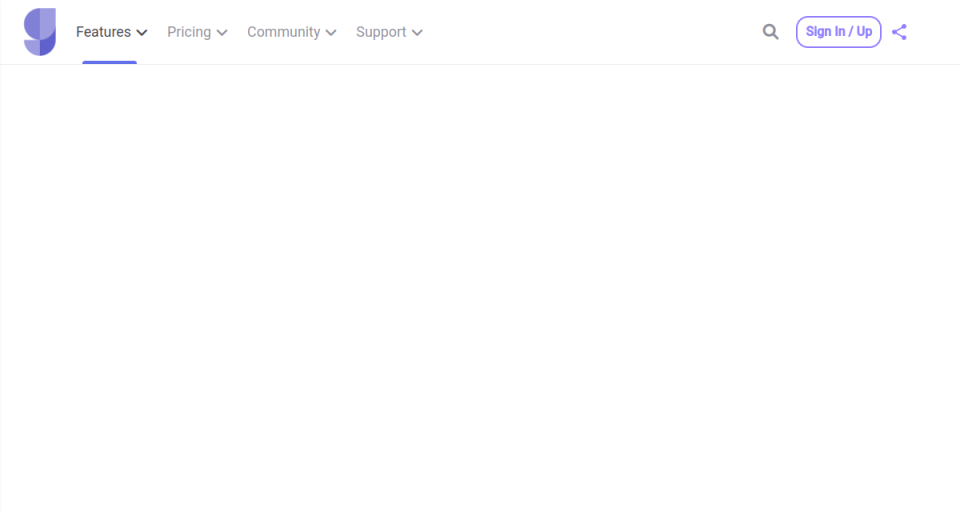Click the blank page content area
Screen dimensions: 960x512
[x=480, y=288]
